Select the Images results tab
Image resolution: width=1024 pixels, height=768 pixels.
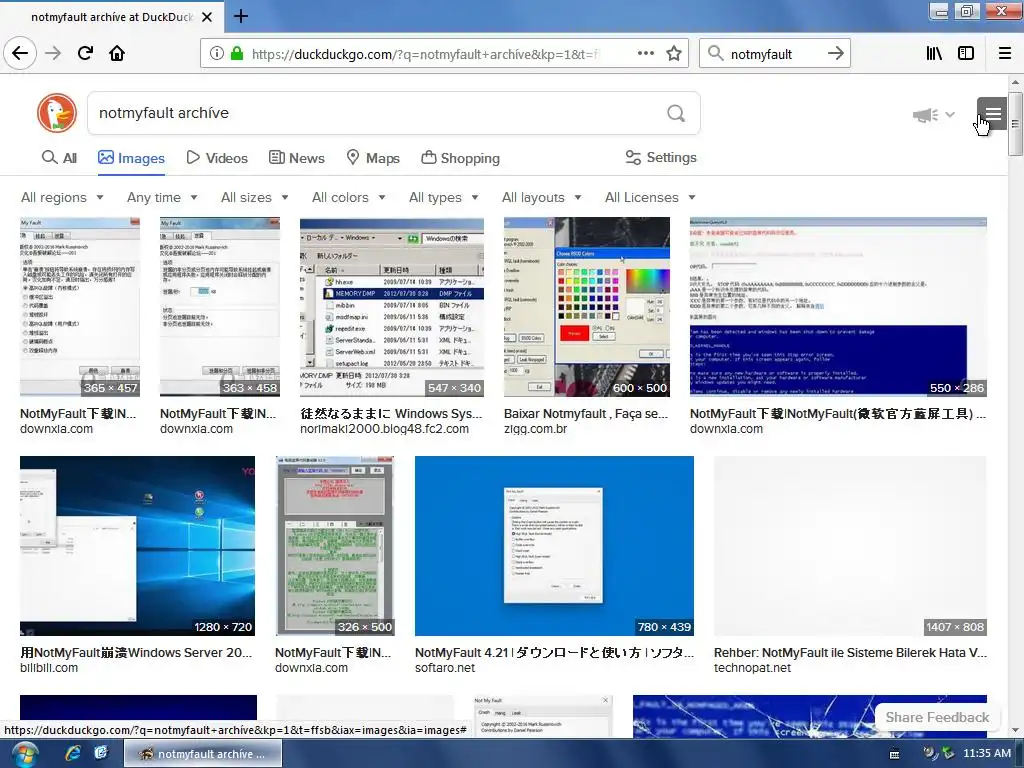coord(131,158)
